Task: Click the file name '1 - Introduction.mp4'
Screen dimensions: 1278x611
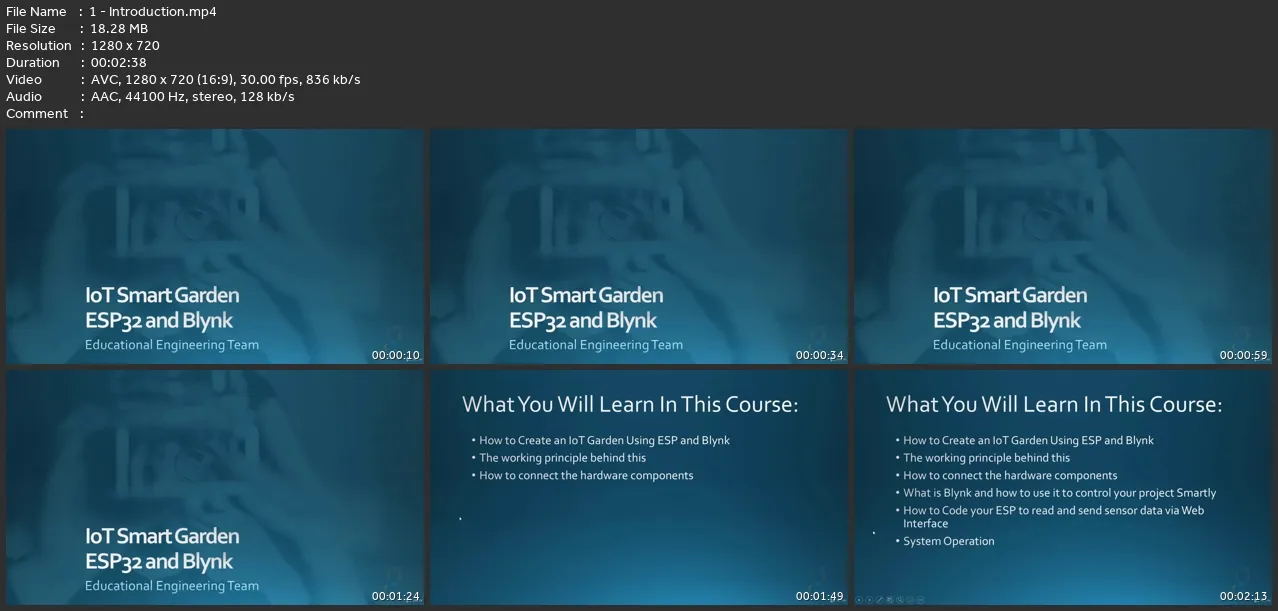Action: click(x=153, y=12)
